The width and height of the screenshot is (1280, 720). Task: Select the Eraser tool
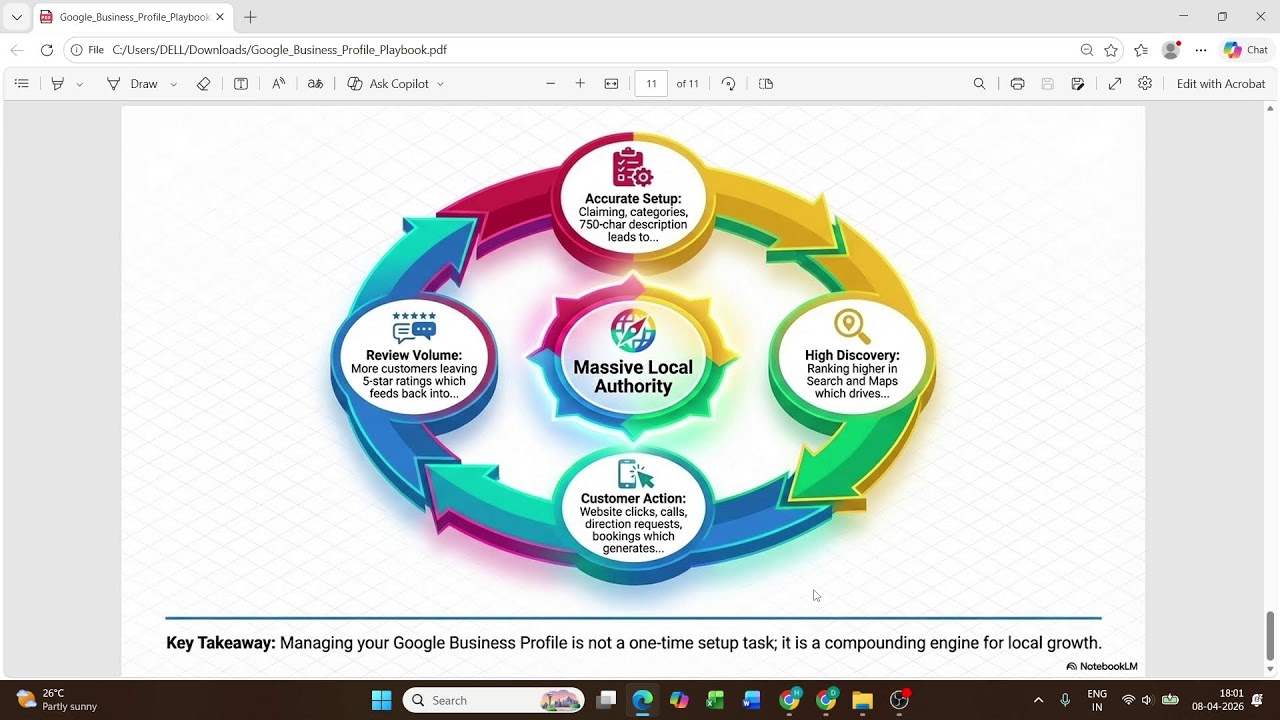(204, 84)
